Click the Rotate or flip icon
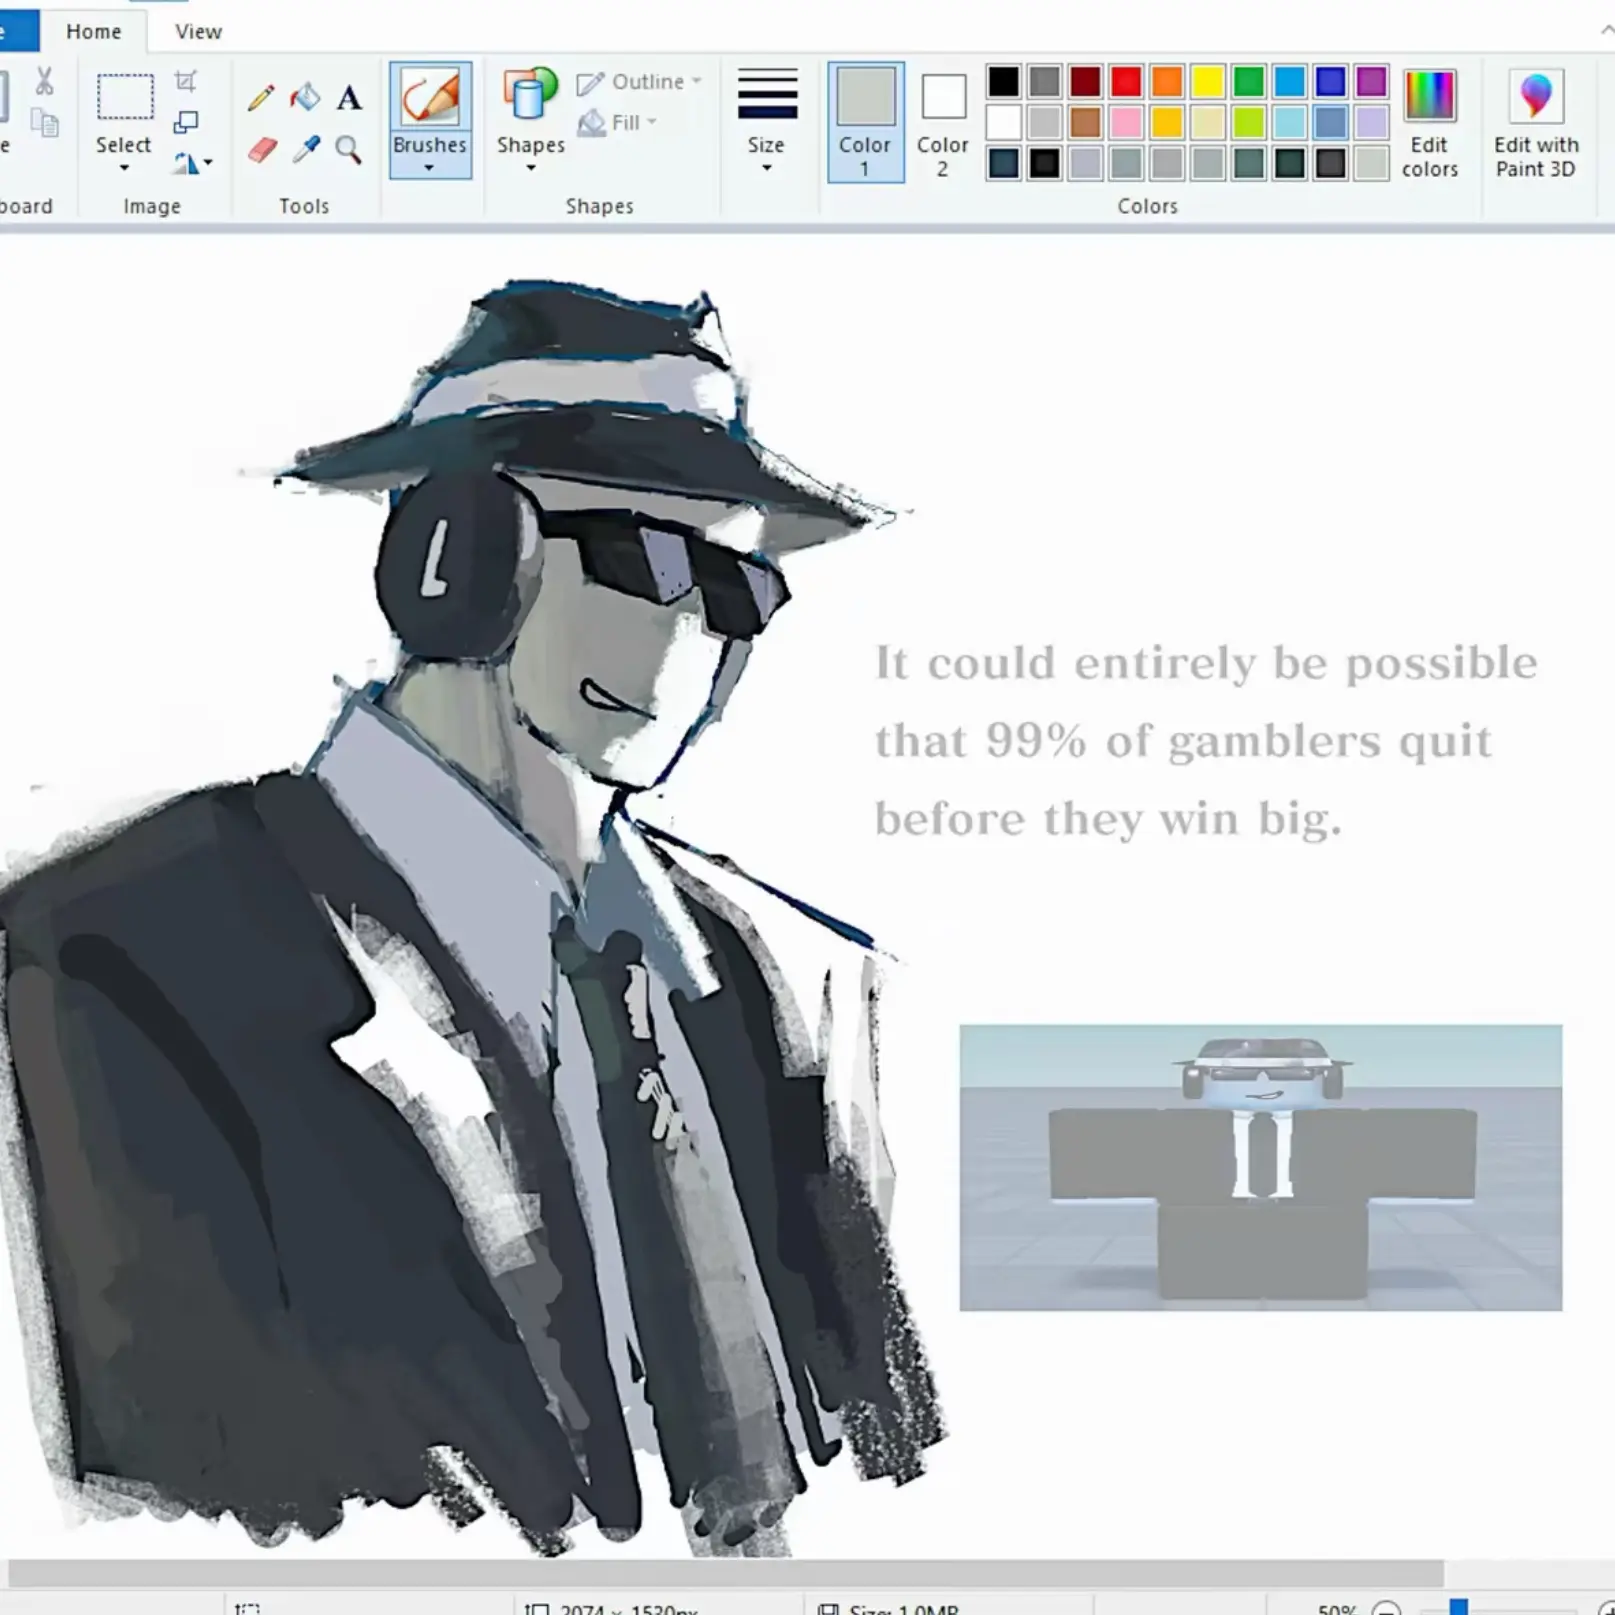Image resolution: width=1615 pixels, height=1615 pixels. pyautogui.click(x=184, y=163)
